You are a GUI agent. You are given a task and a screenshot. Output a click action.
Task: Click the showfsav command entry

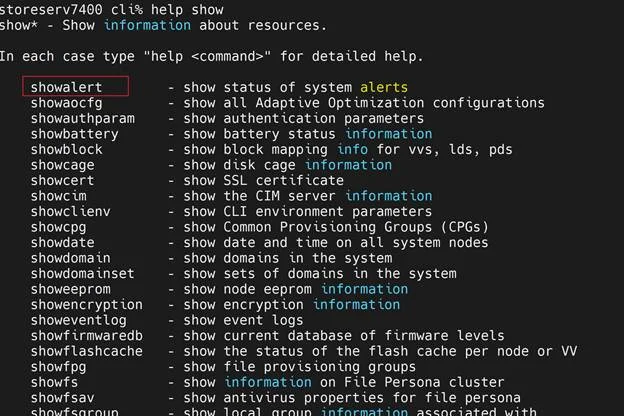tap(62, 398)
